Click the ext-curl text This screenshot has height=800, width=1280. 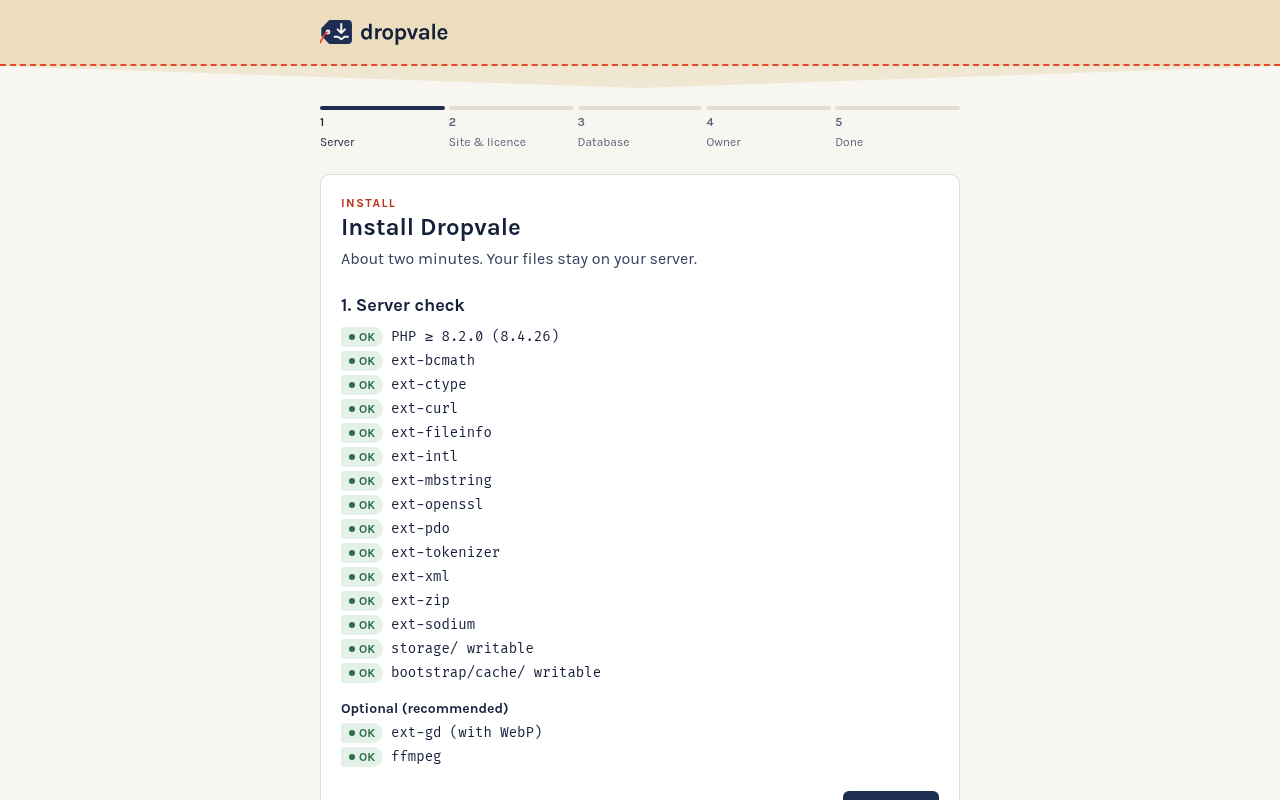424,408
